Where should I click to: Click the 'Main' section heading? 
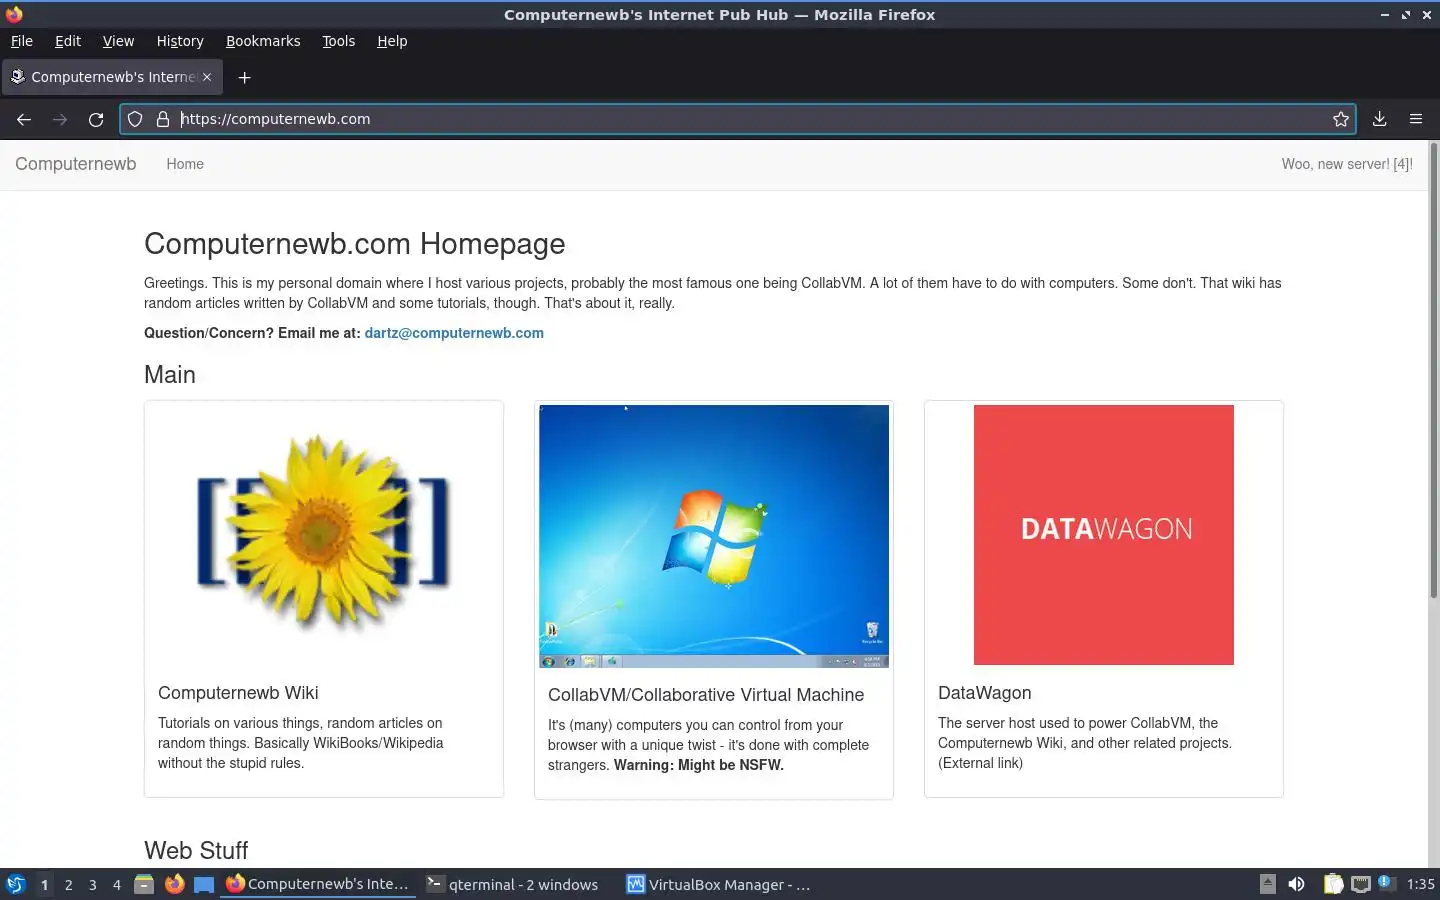170,375
